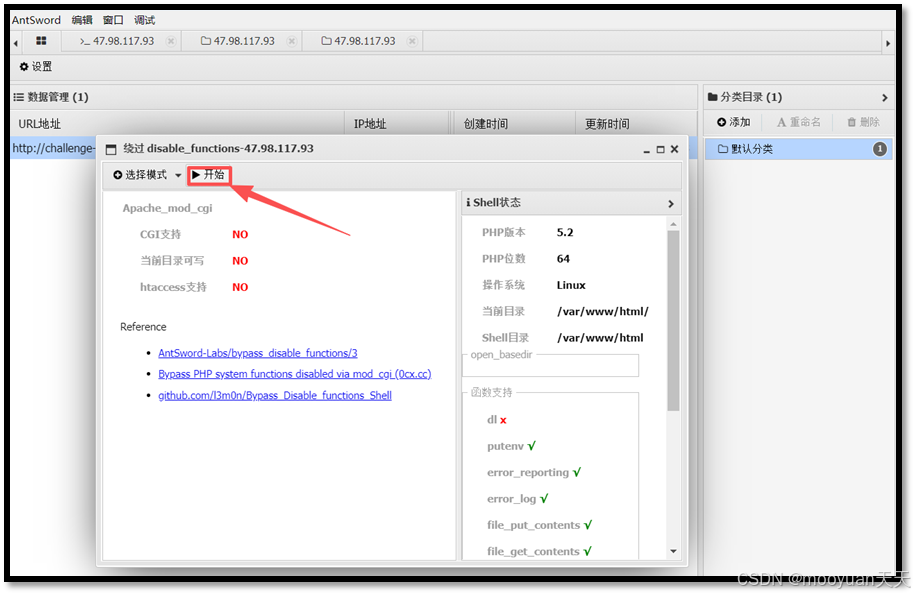Image resolution: width=915 pixels, height=595 pixels.
Task: Click the 删除 button
Action: [864, 122]
